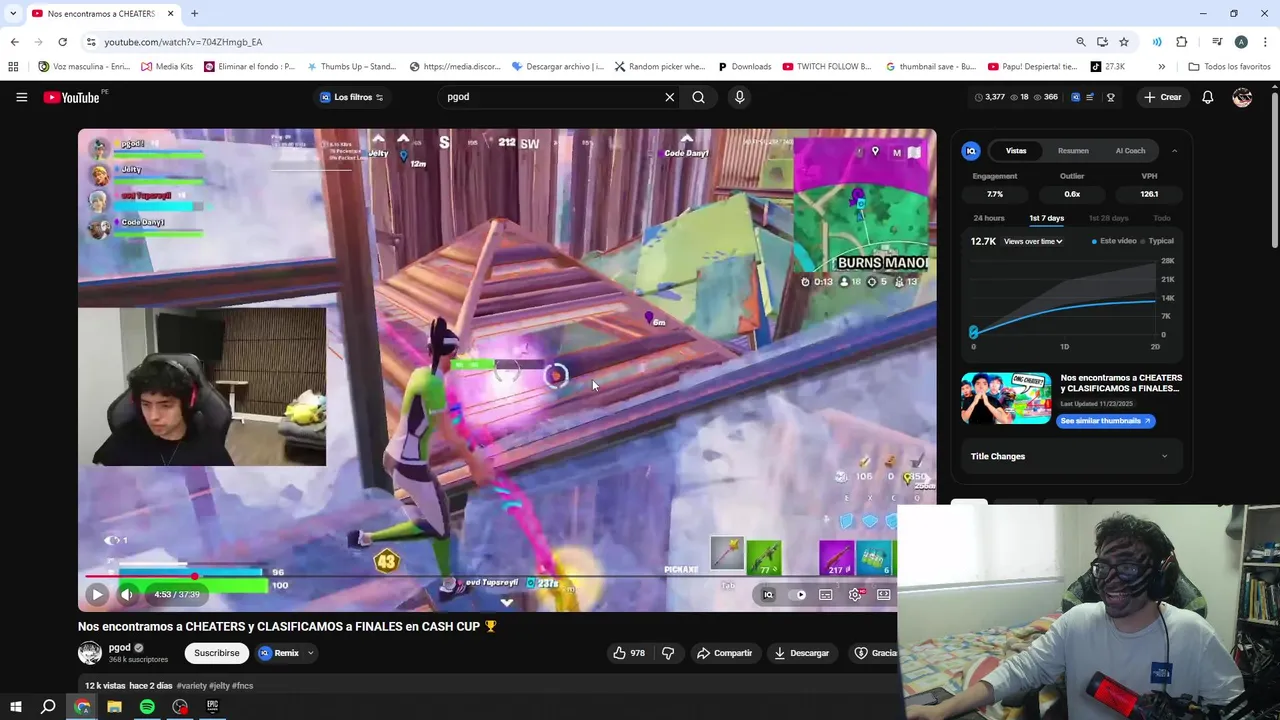Open a new browser tab
This screenshot has height=720, width=1280.
(x=194, y=14)
